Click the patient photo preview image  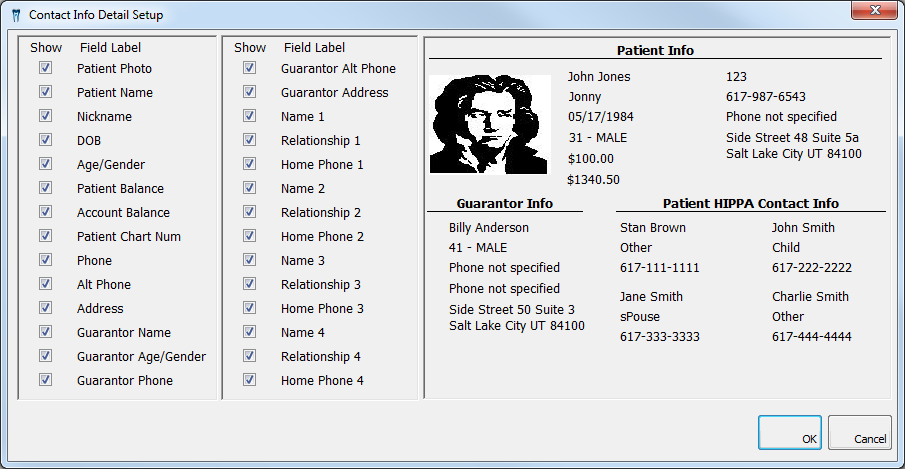(x=489, y=124)
